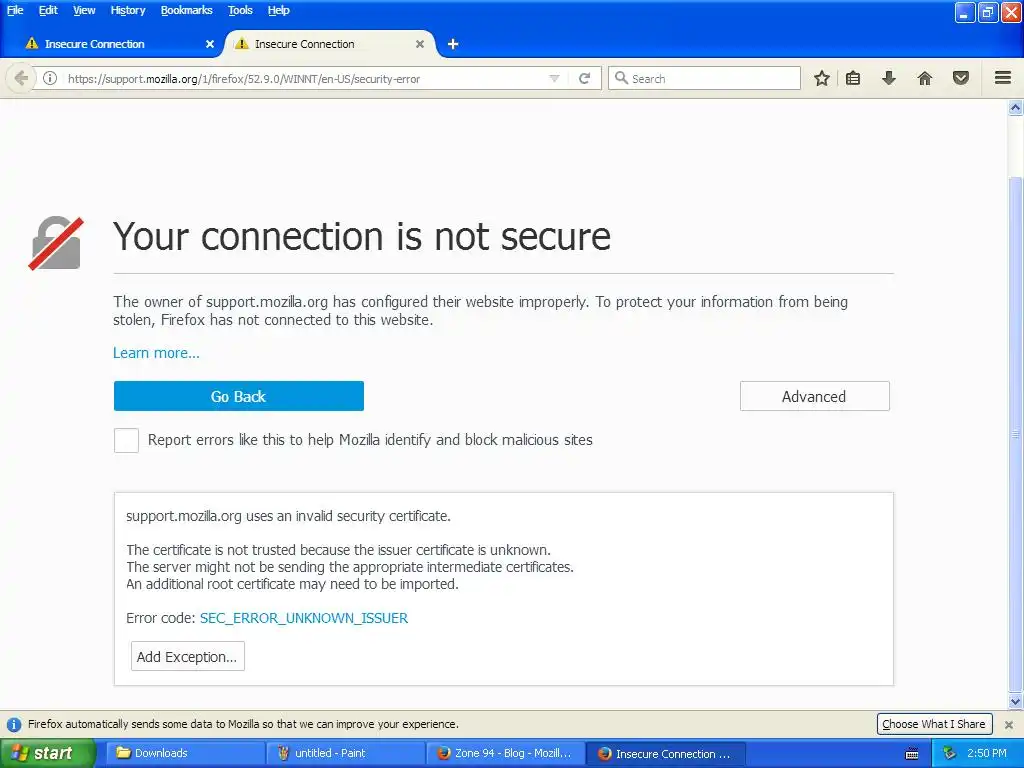The image size is (1024, 768).
Task: Follow the Learn more link
Action: pyautogui.click(x=156, y=353)
